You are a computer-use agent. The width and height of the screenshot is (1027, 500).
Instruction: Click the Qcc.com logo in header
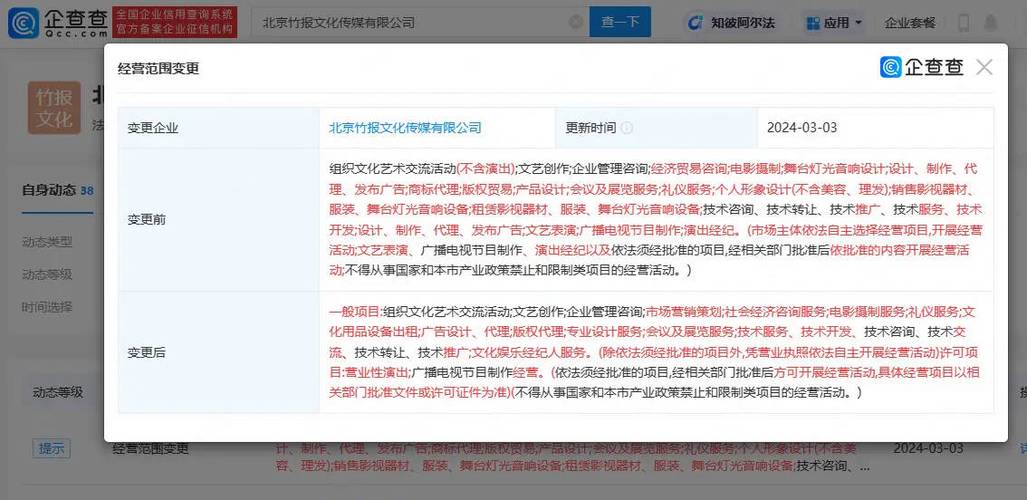[58, 22]
